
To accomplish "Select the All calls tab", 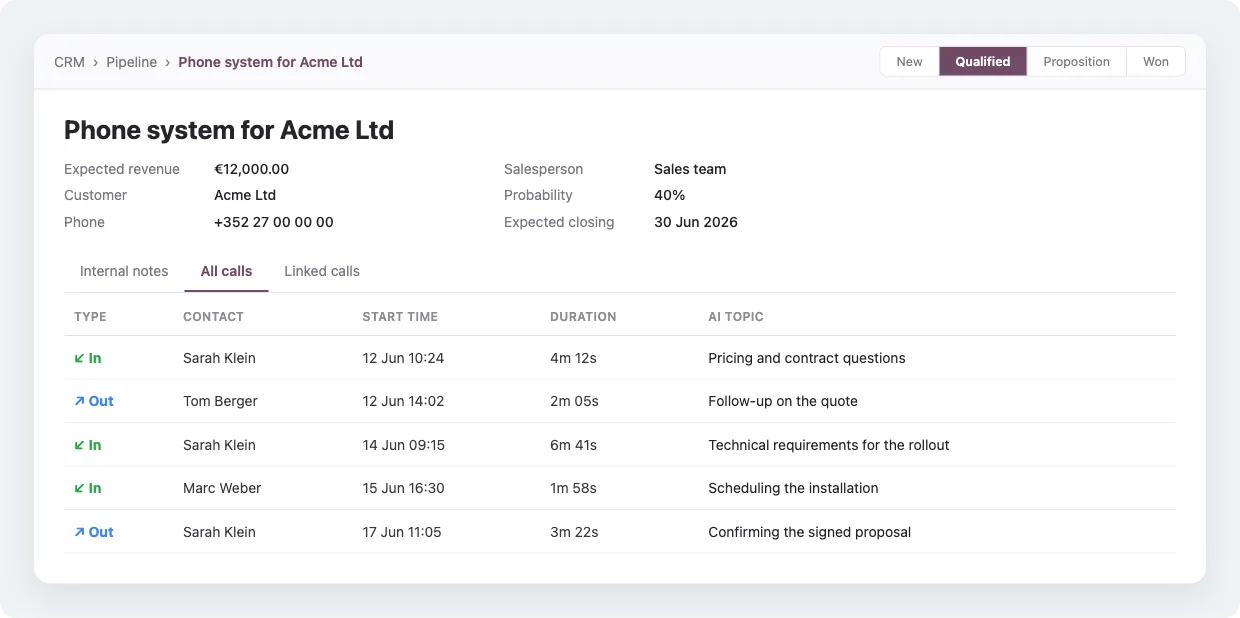I will point(226,271).
